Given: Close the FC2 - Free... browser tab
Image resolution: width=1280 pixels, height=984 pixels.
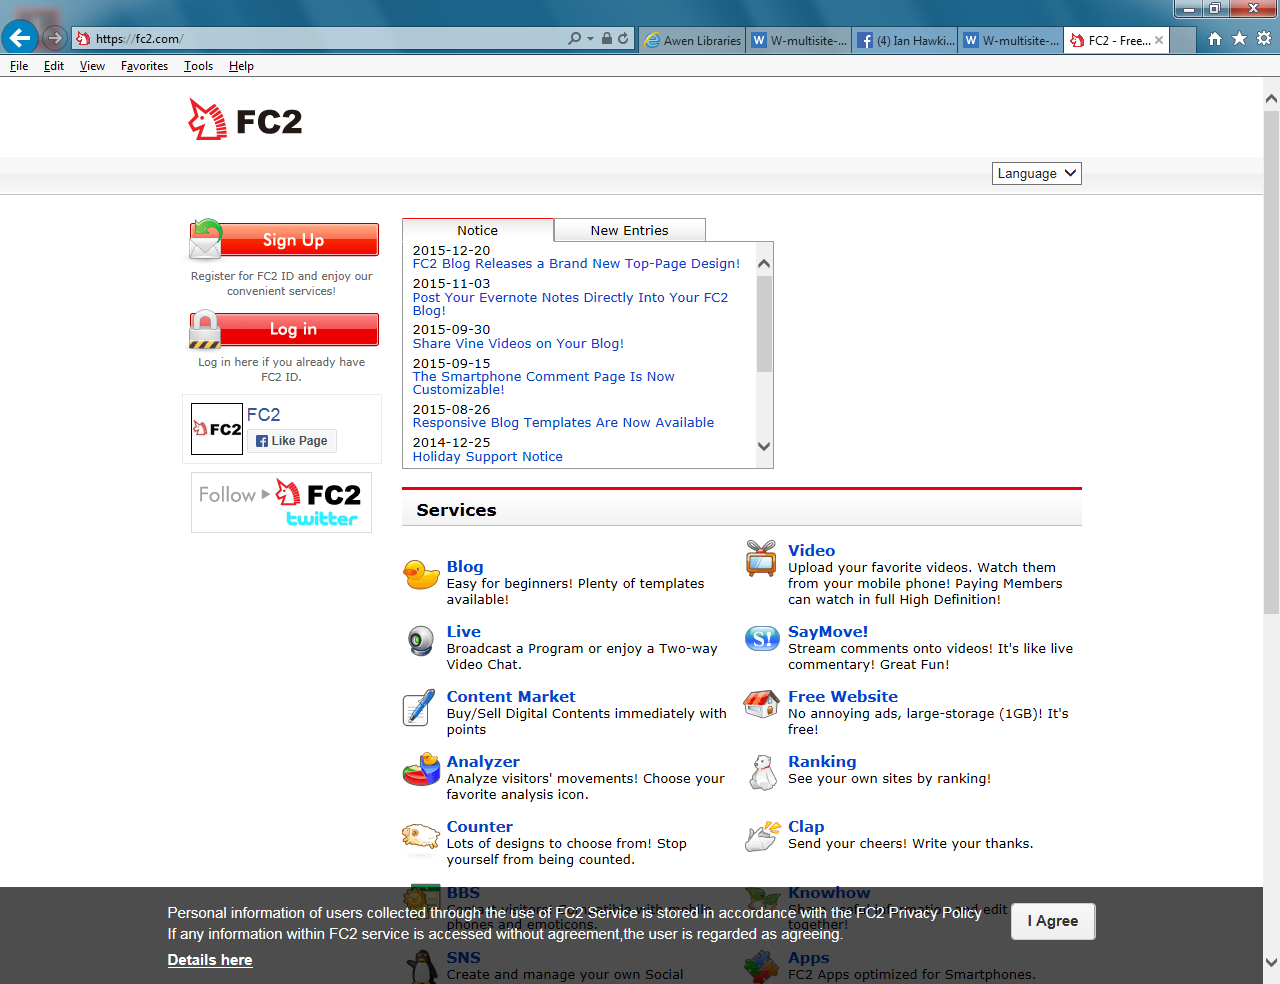Looking at the screenshot, I should coord(1159,40).
